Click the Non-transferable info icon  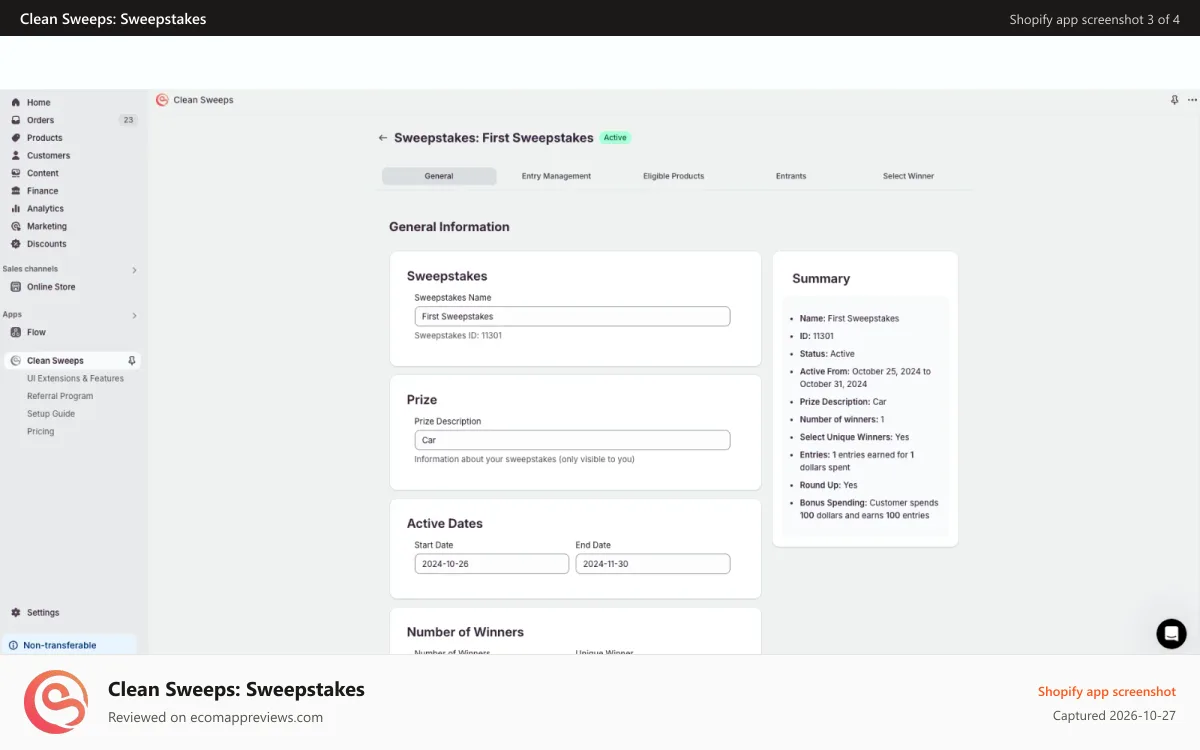tap(12, 645)
